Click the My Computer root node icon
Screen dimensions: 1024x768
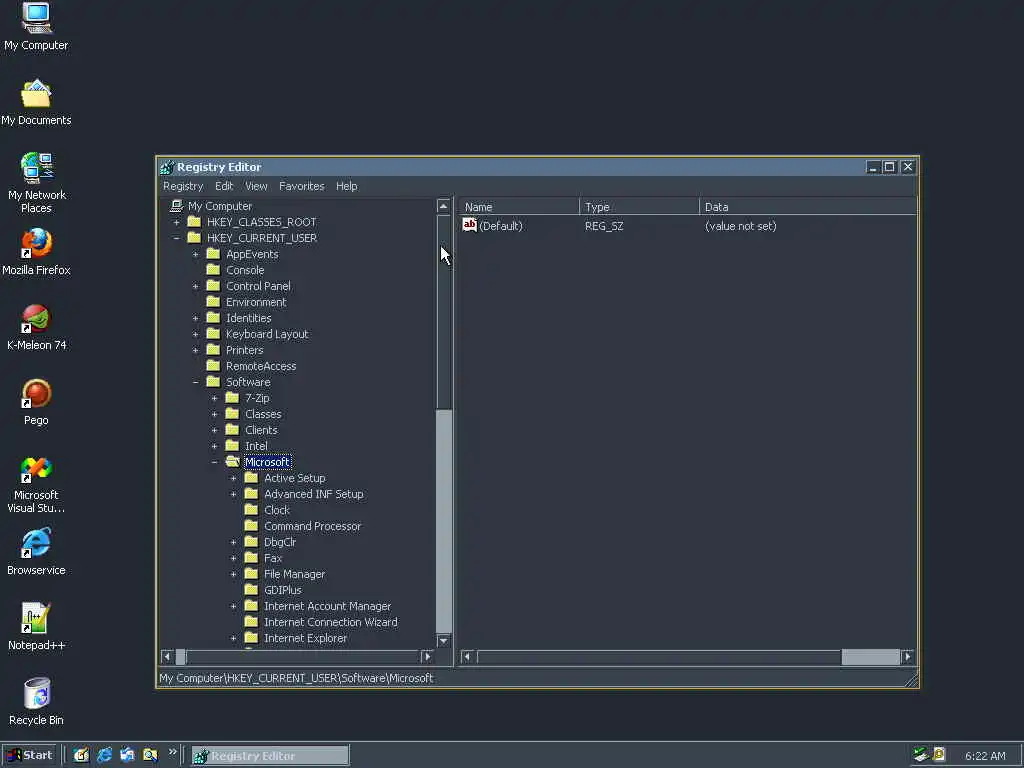(x=176, y=206)
